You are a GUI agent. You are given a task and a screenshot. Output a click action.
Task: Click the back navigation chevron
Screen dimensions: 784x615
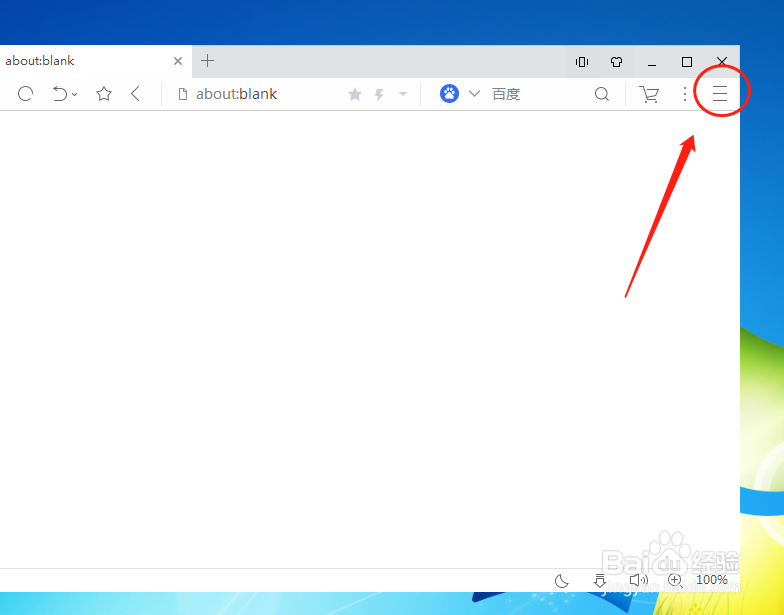[135, 94]
